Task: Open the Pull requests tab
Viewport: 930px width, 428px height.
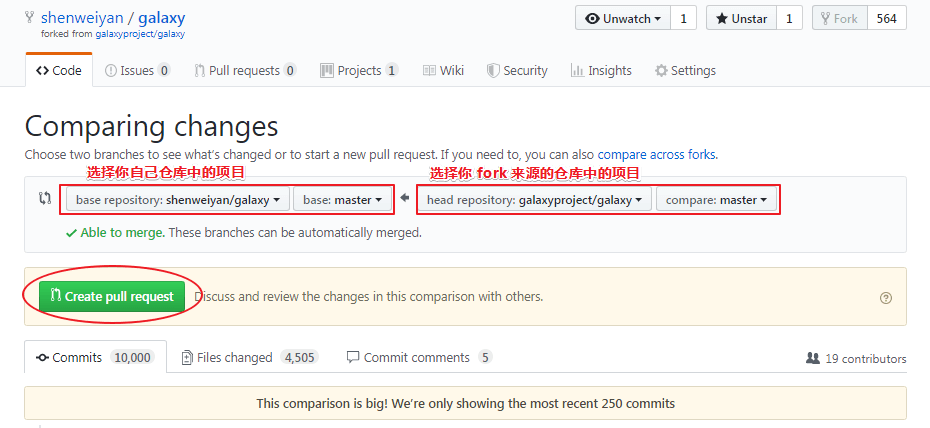Action: coord(245,71)
